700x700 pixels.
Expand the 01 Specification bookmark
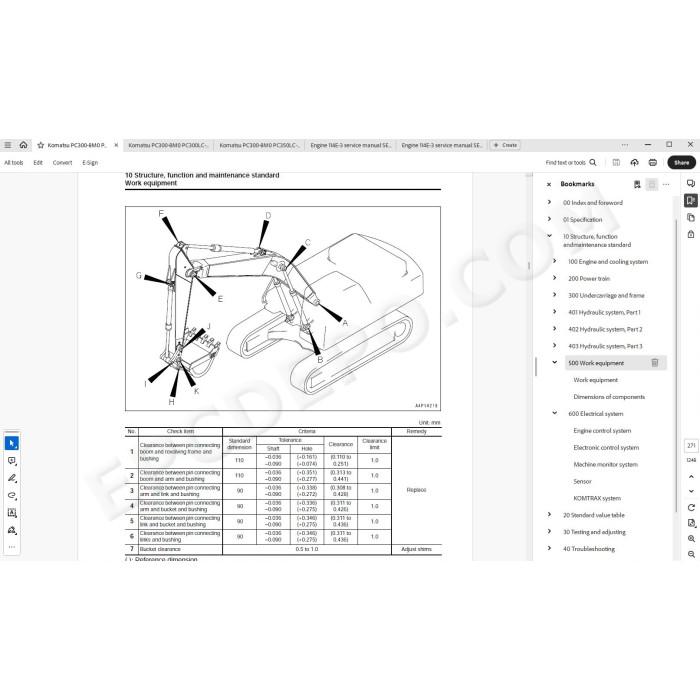point(550,219)
